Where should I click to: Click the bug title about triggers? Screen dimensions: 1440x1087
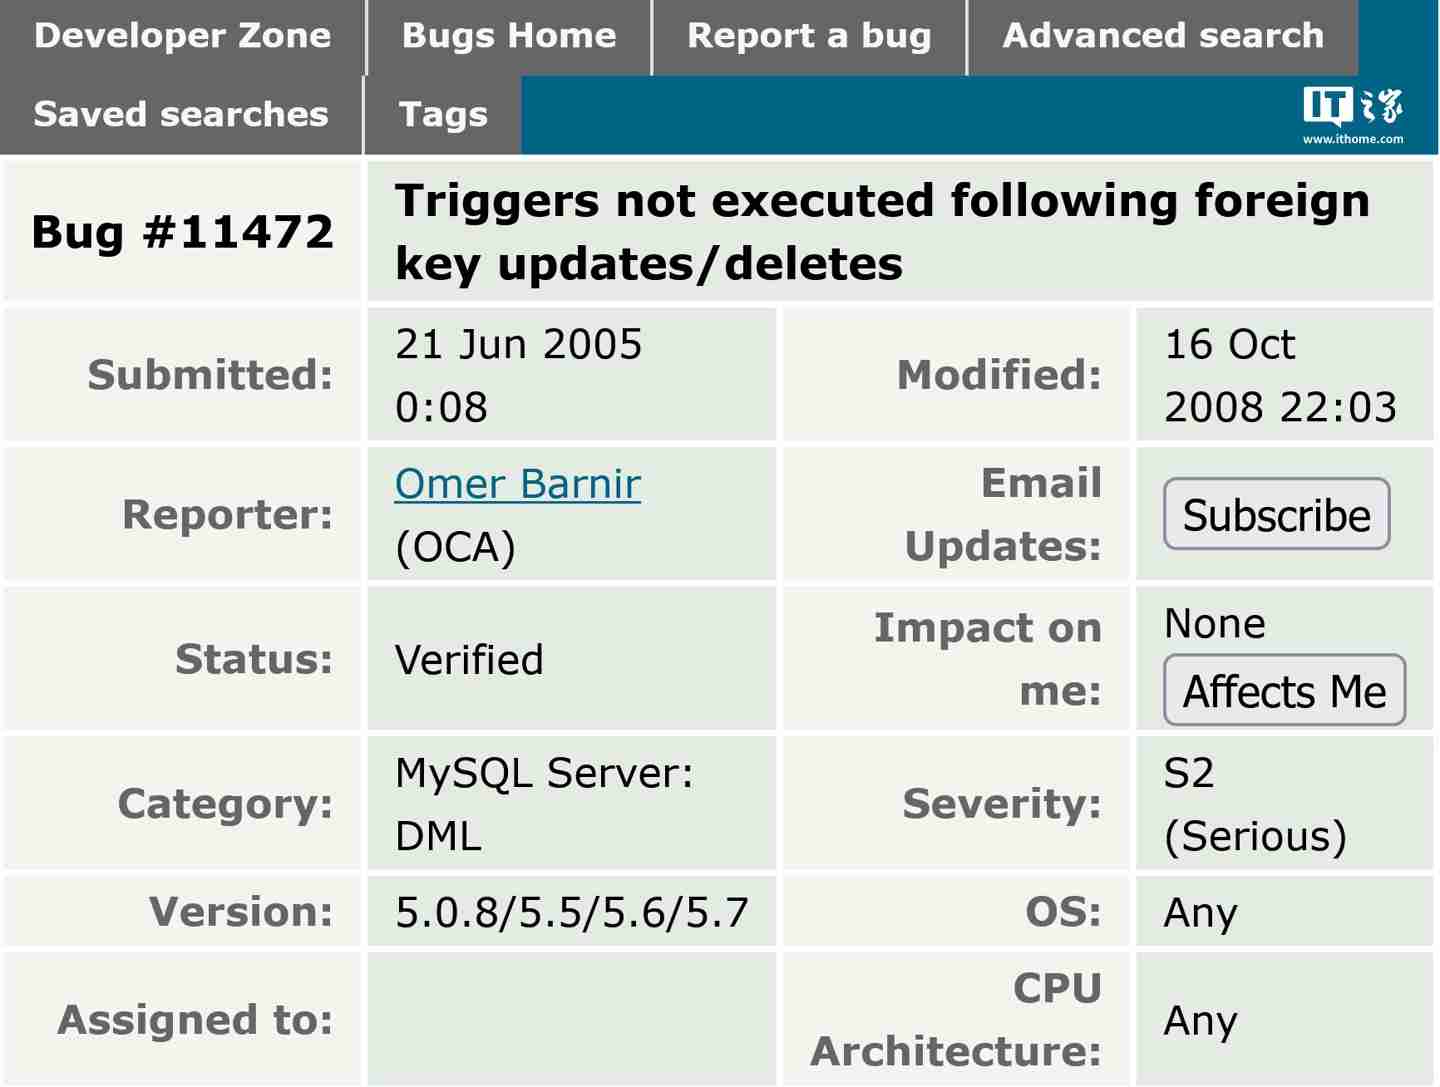[x=883, y=232]
